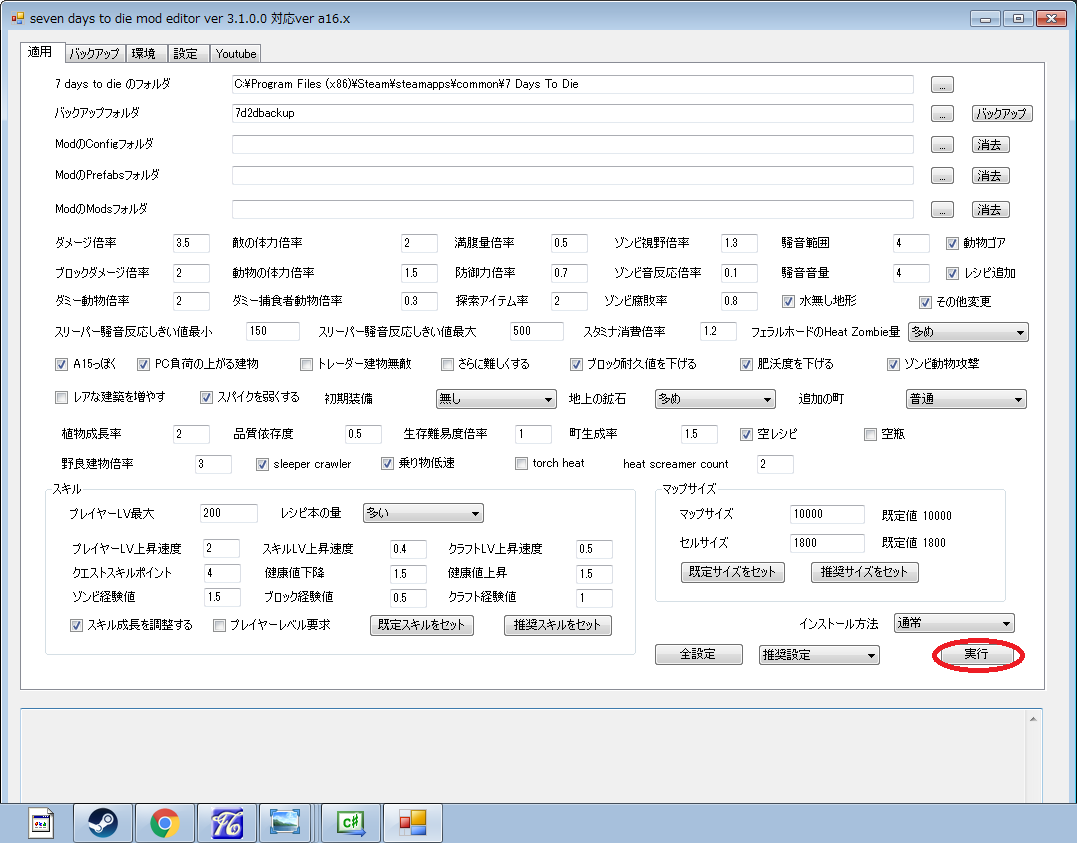
Task: Open the インストール方法 dropdown
Action: 954,623
